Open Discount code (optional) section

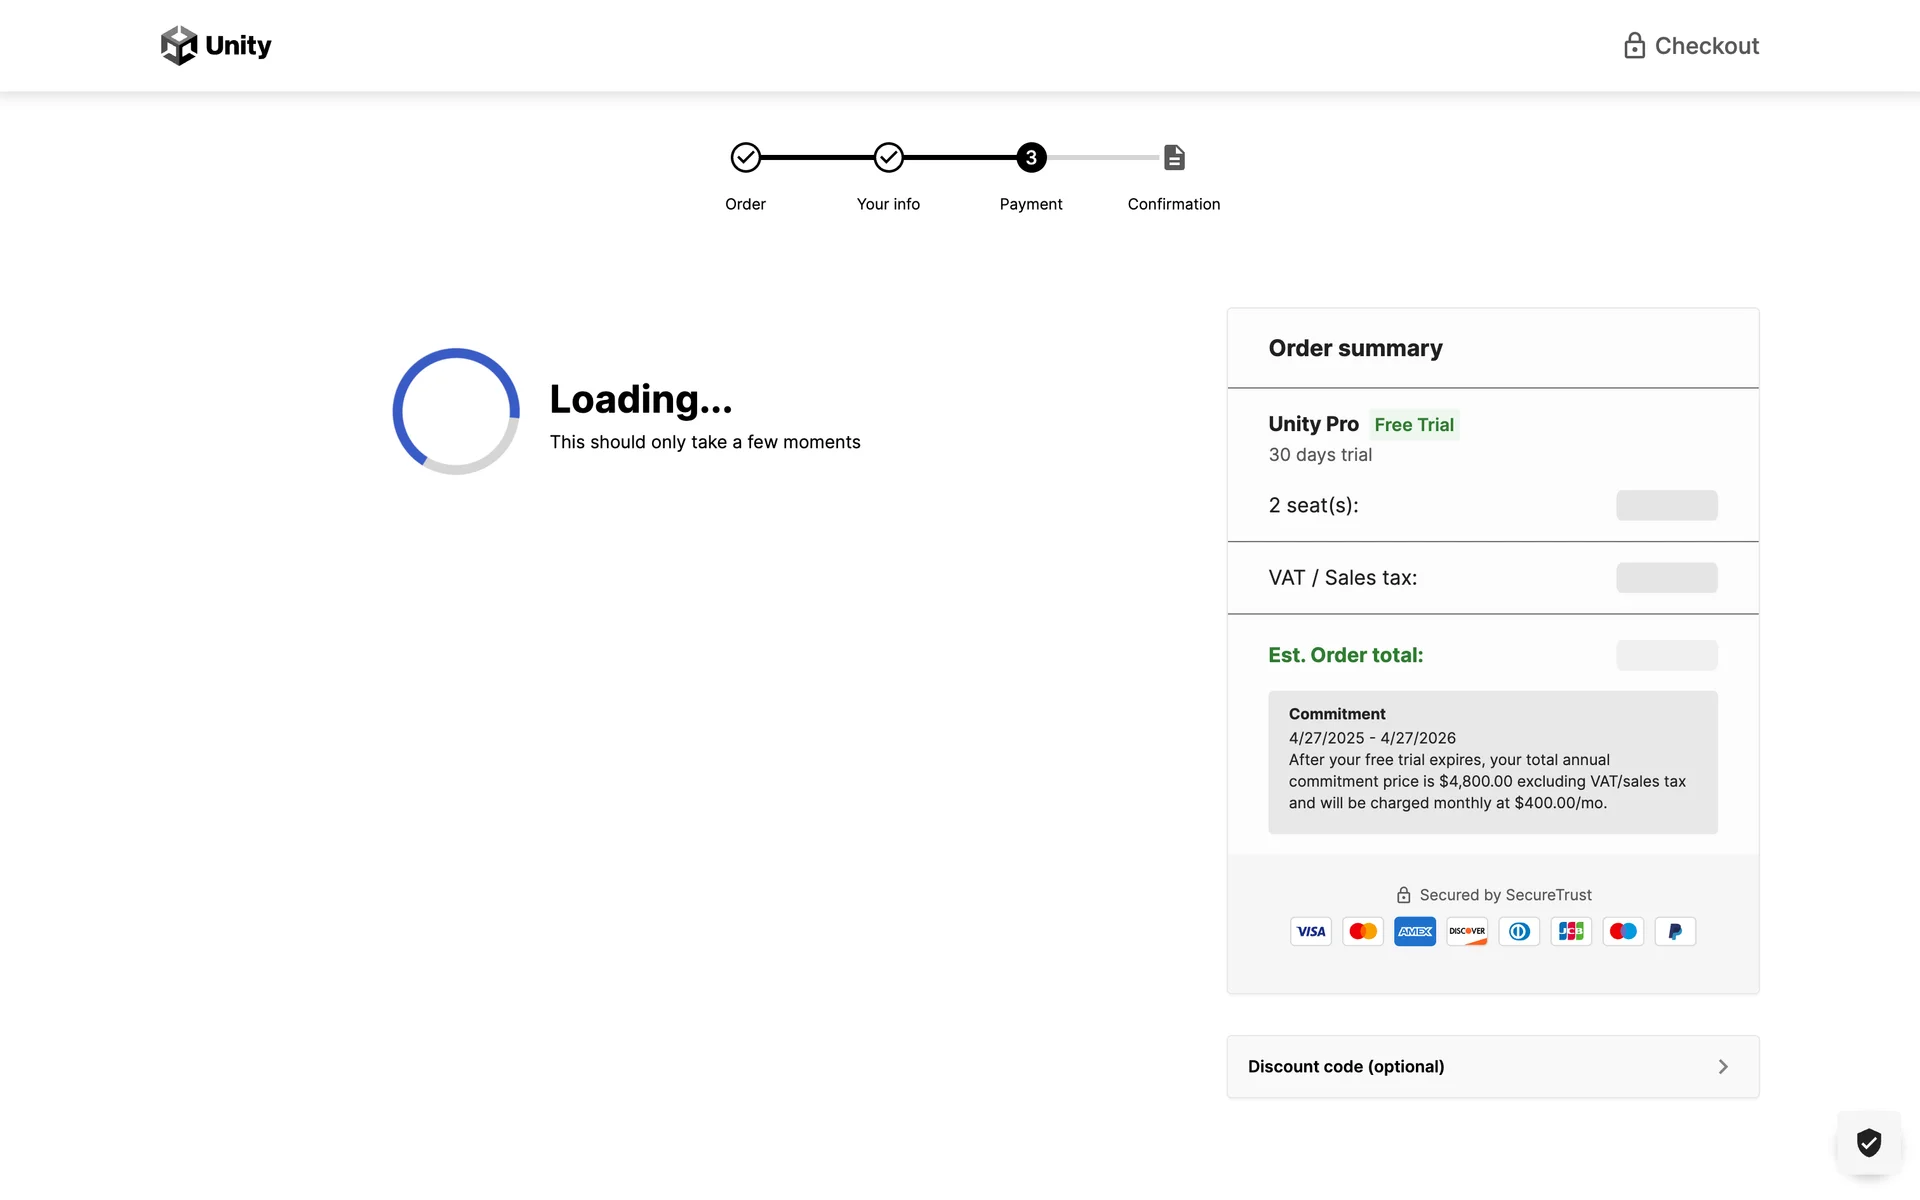(1346, 1067)
